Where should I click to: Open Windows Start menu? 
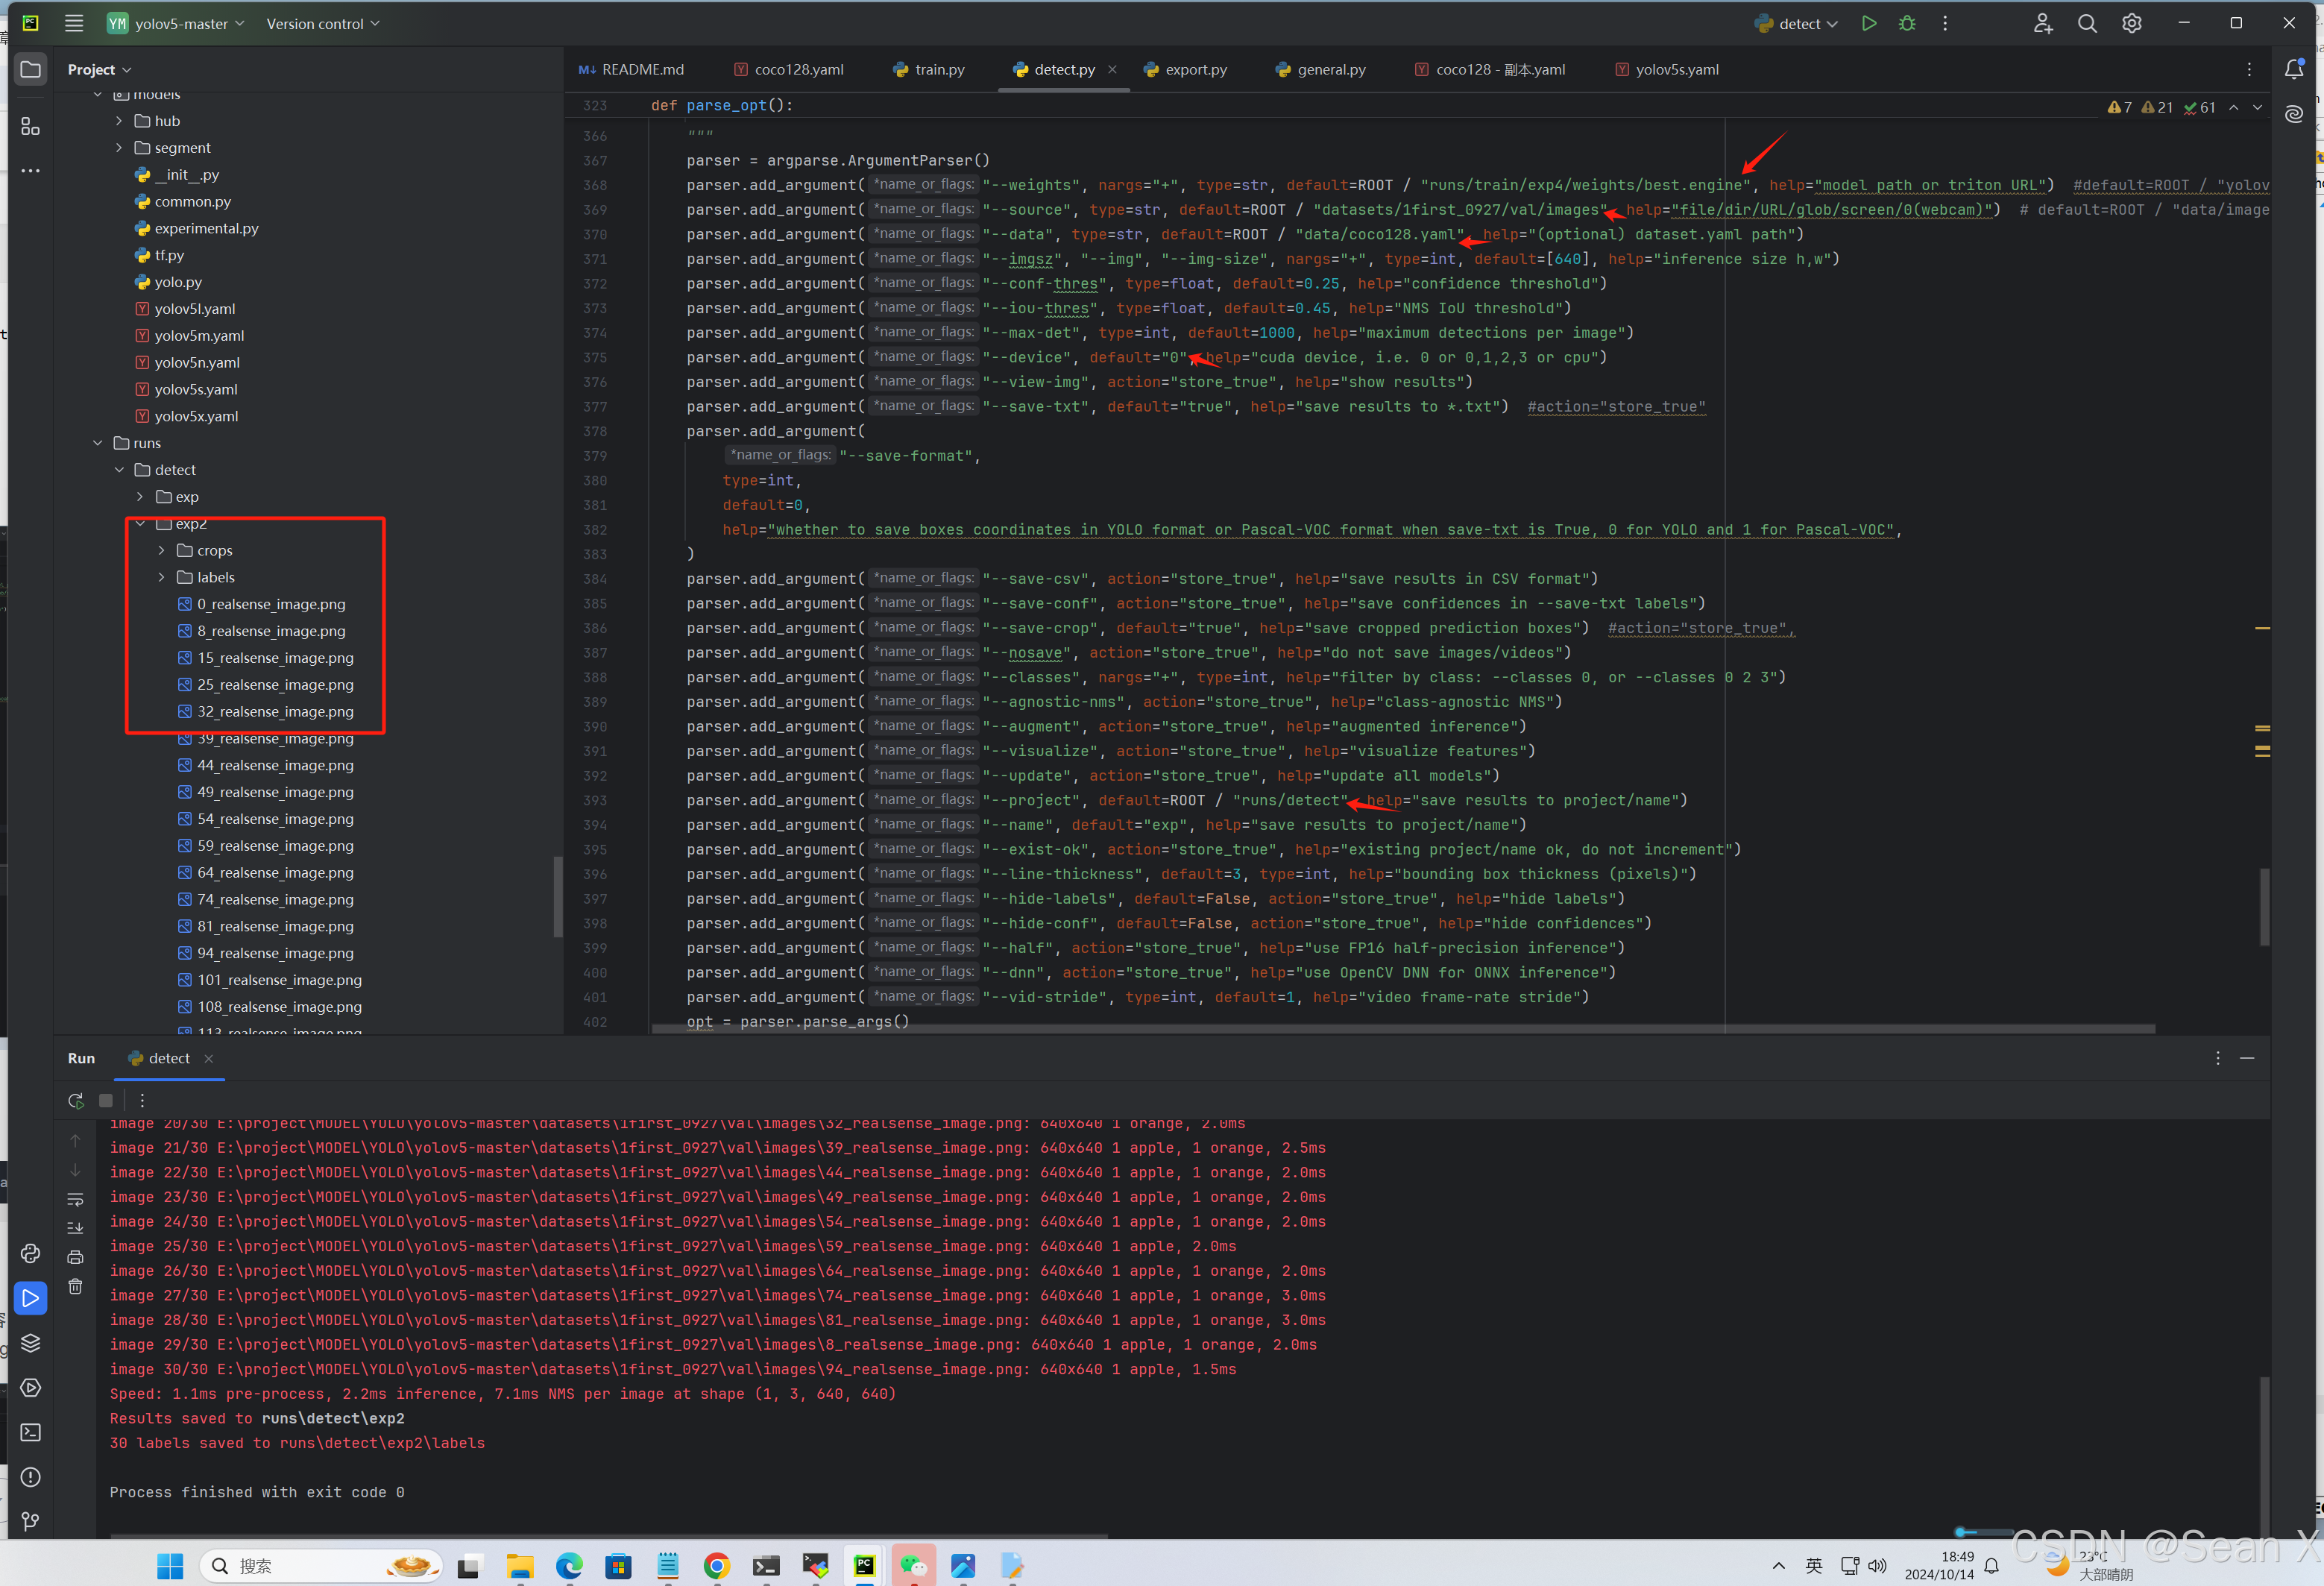tap(170, 1566)
